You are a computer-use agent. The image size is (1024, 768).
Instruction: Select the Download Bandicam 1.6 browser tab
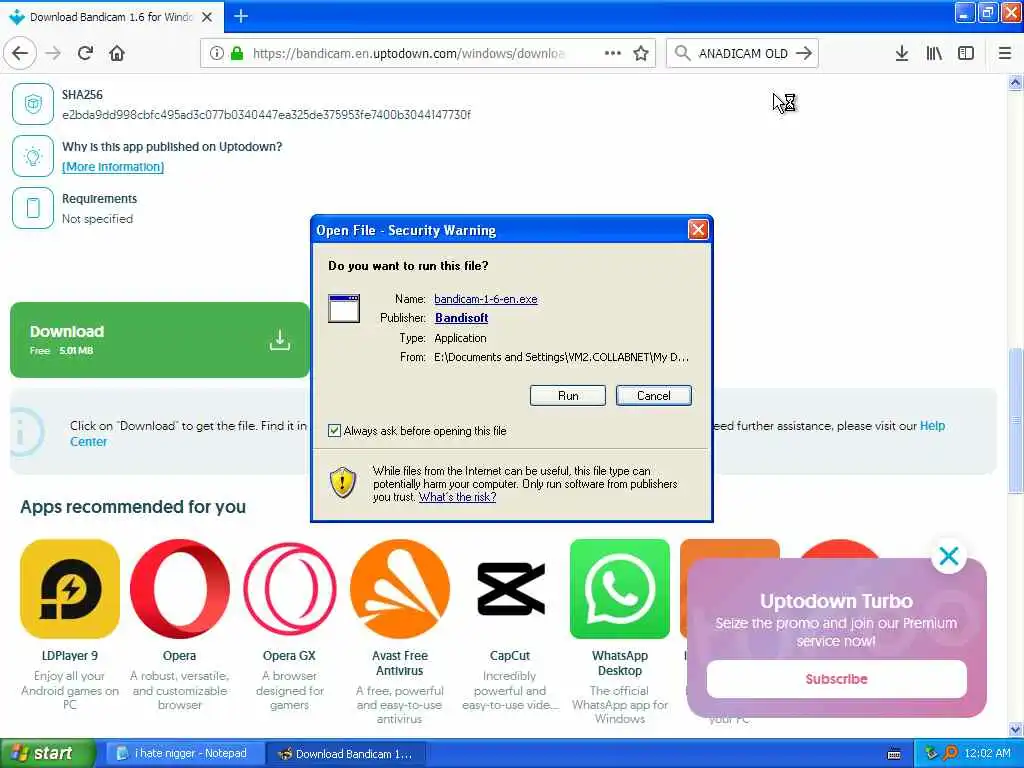(111, 17)
